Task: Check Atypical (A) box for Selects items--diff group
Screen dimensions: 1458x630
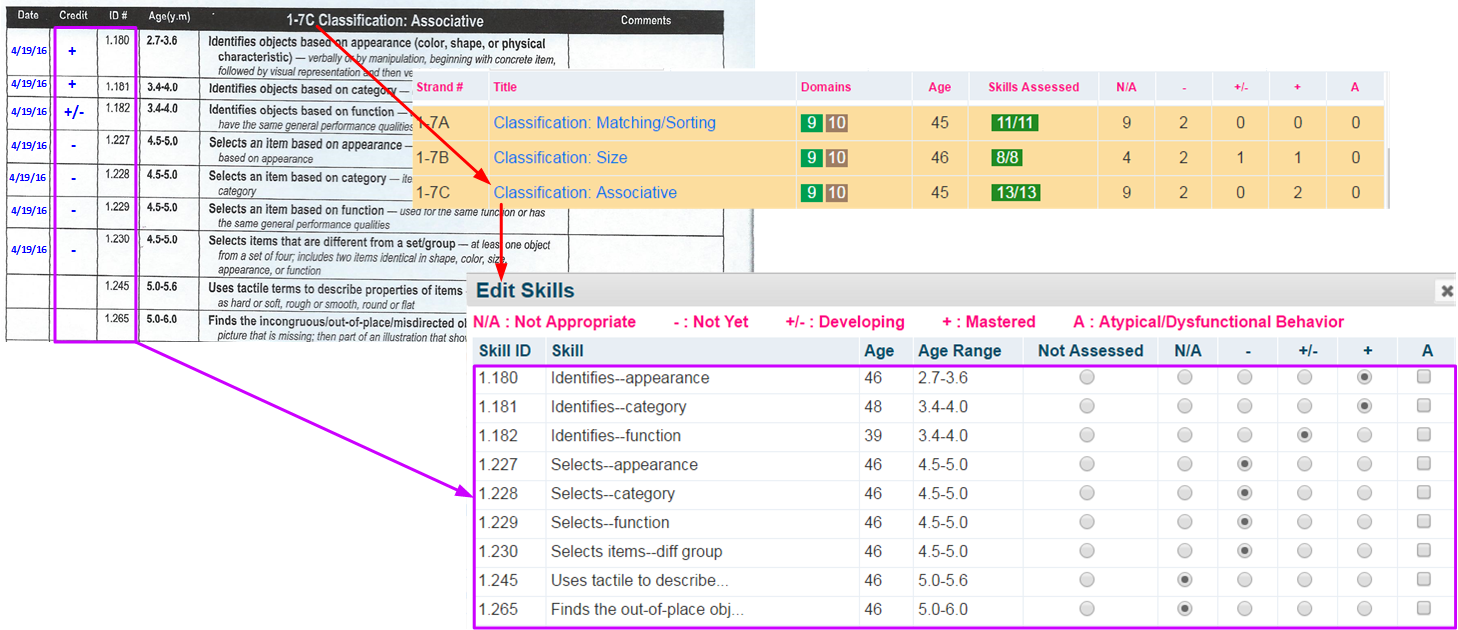Action: coord(1424,550)
